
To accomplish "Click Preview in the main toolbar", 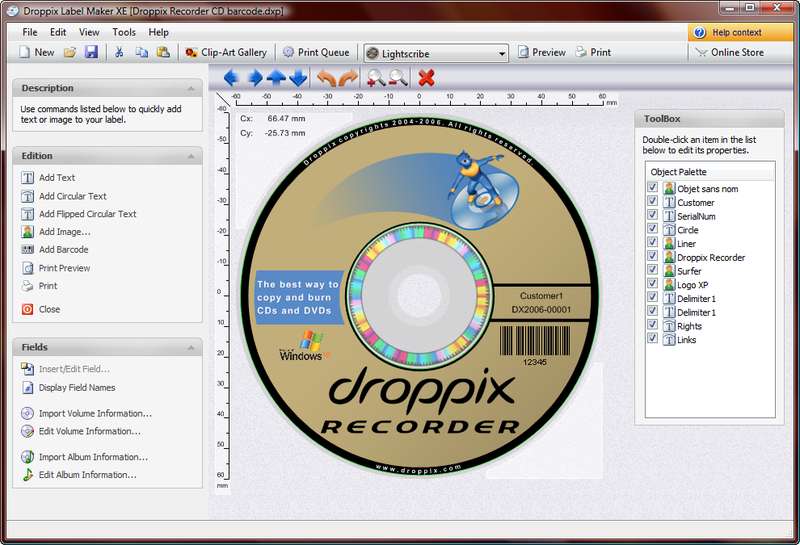I will click(542, 53).
